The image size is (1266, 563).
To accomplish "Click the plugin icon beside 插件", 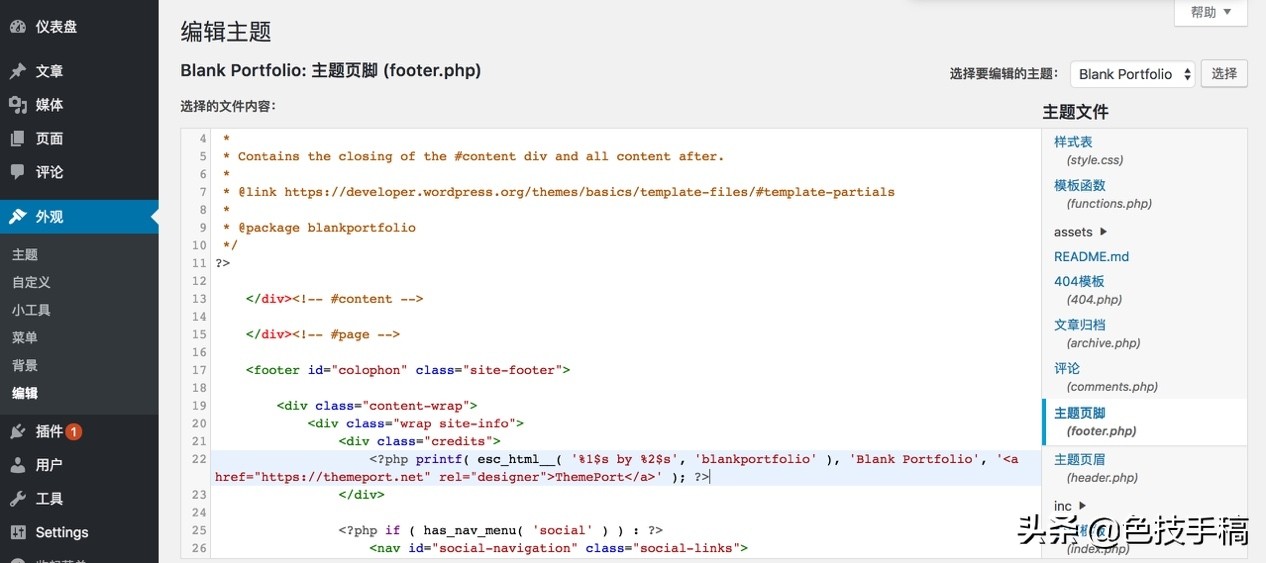I will coord(18,432).
